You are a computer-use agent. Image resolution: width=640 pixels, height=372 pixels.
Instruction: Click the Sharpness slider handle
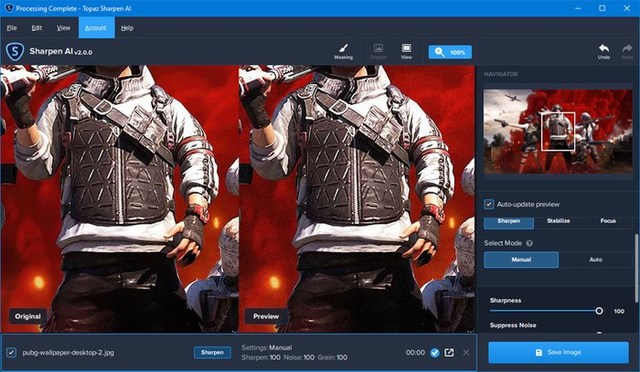599,311
